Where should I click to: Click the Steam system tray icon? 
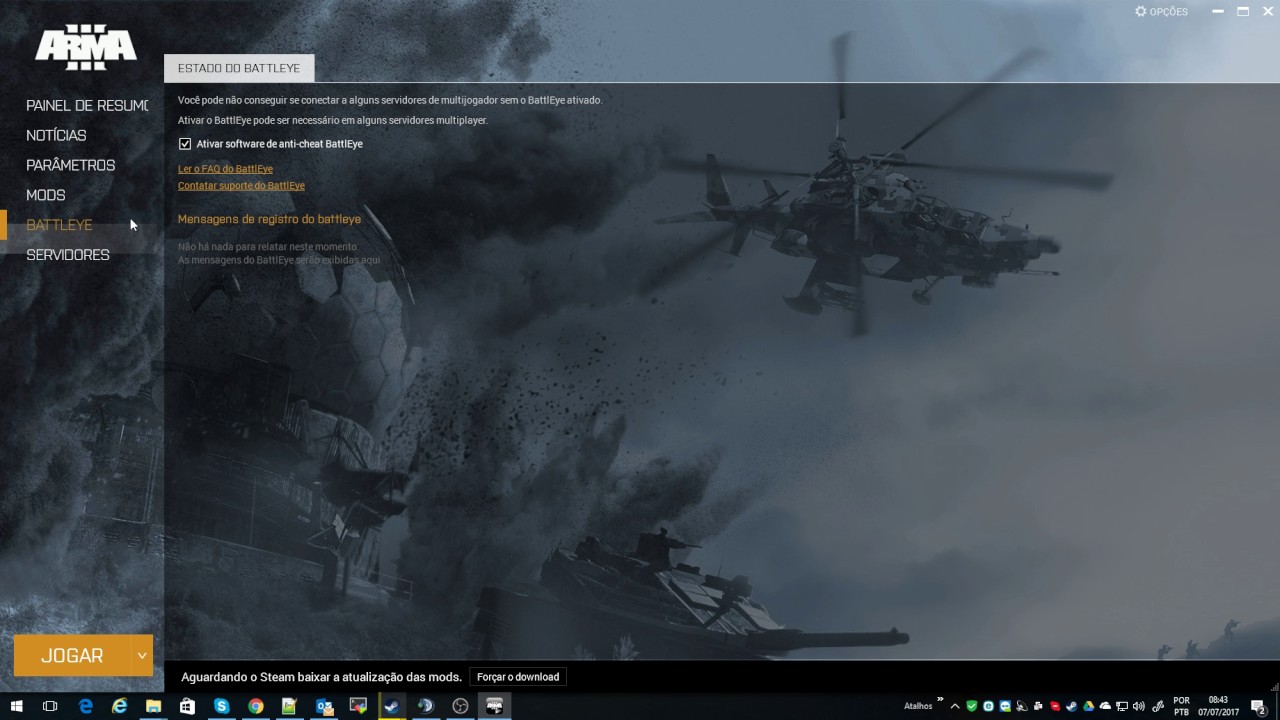[x=1071, y=706]
